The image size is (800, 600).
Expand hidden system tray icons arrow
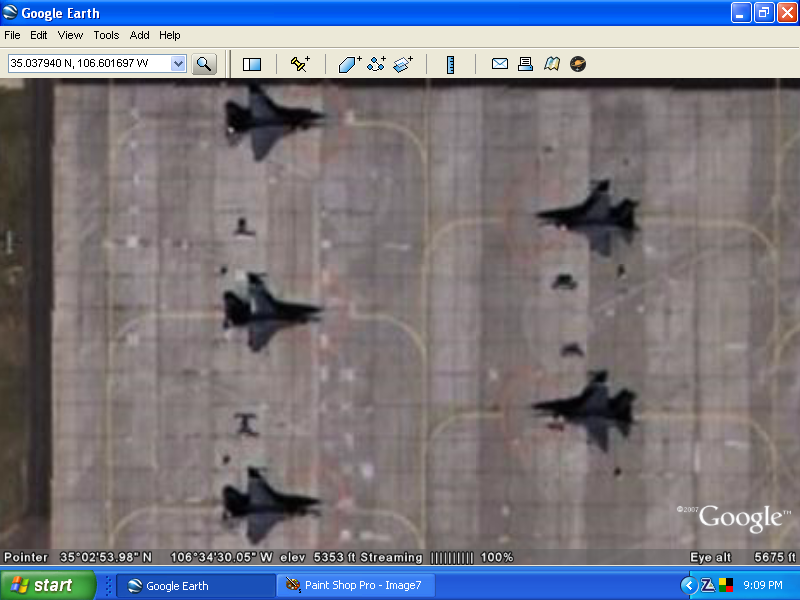[x=689, y=585]
